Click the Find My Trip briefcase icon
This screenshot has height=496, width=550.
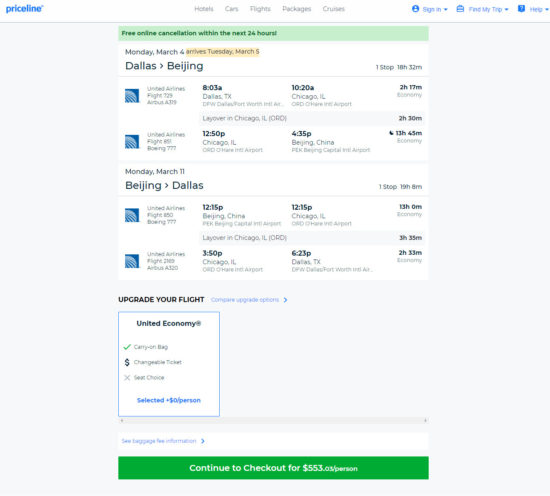[x=460, y=9]
